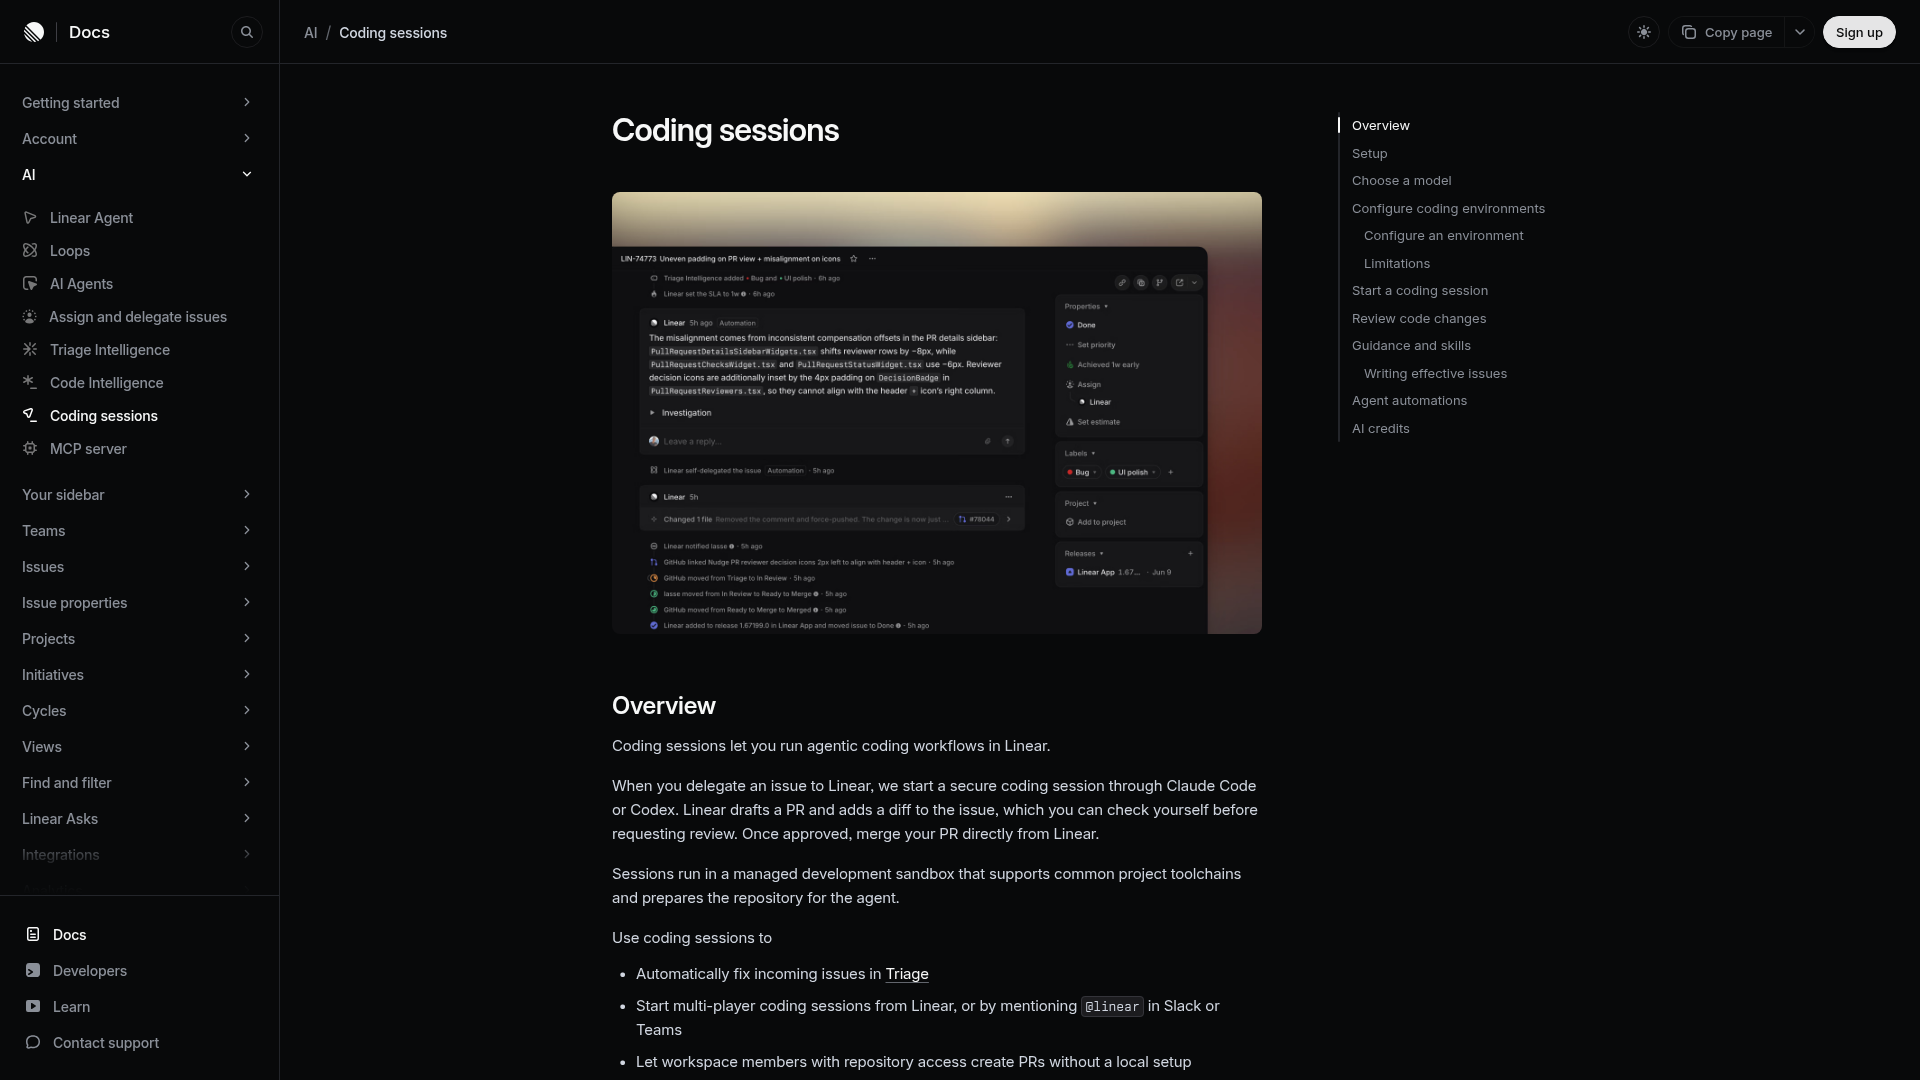The height and width of the screenshot is (1080, 1920).
Task: Open the Contact support link
Action: tap(106, 1042)
